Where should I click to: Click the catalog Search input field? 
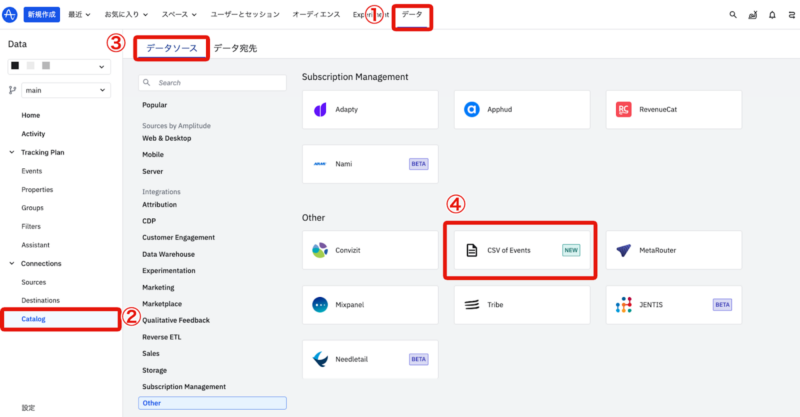point(212,82)
